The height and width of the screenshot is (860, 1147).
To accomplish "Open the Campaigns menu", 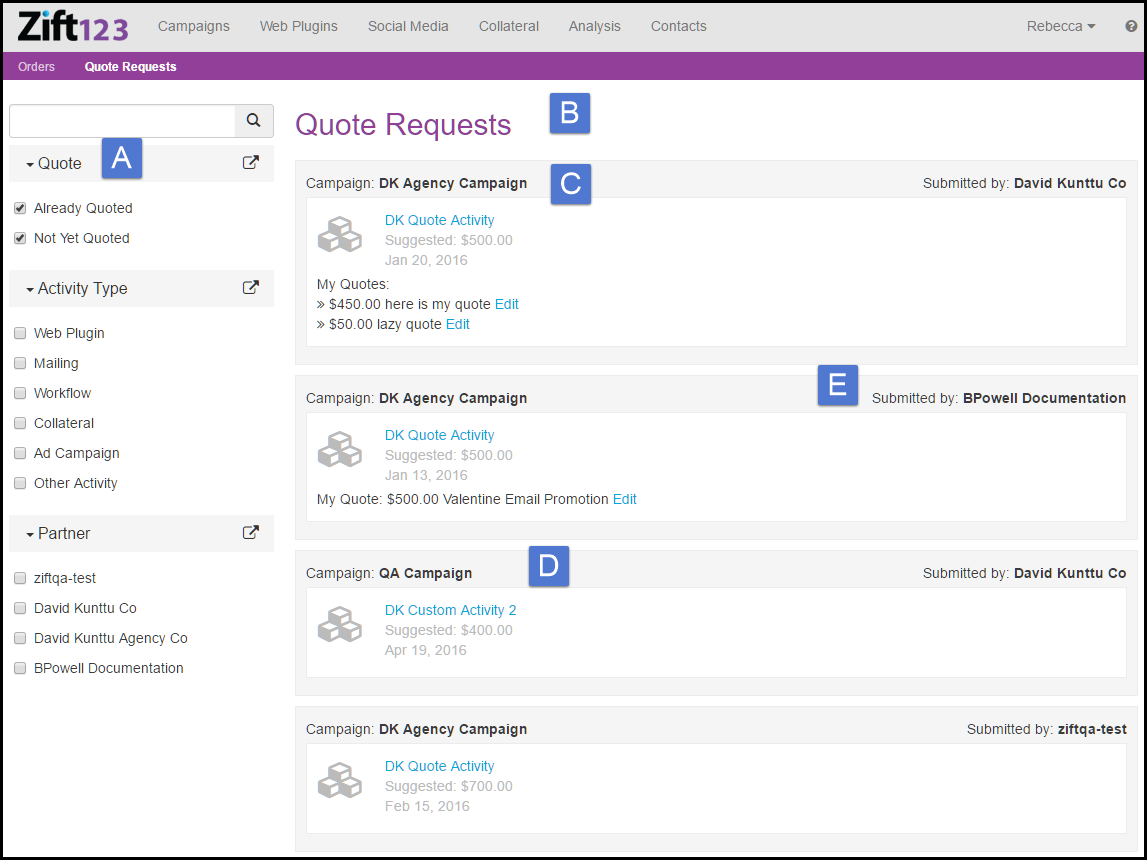I will (x=193, y=27).
